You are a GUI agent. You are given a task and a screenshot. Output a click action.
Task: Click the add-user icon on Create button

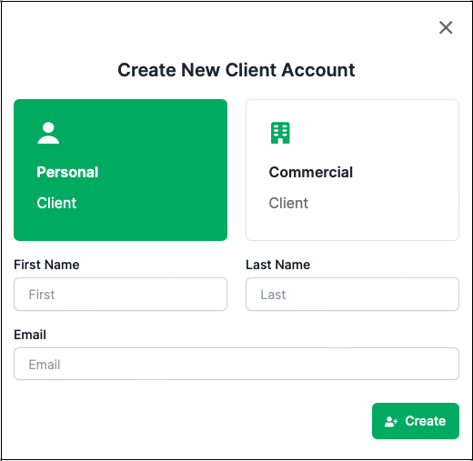coord(391,422)
